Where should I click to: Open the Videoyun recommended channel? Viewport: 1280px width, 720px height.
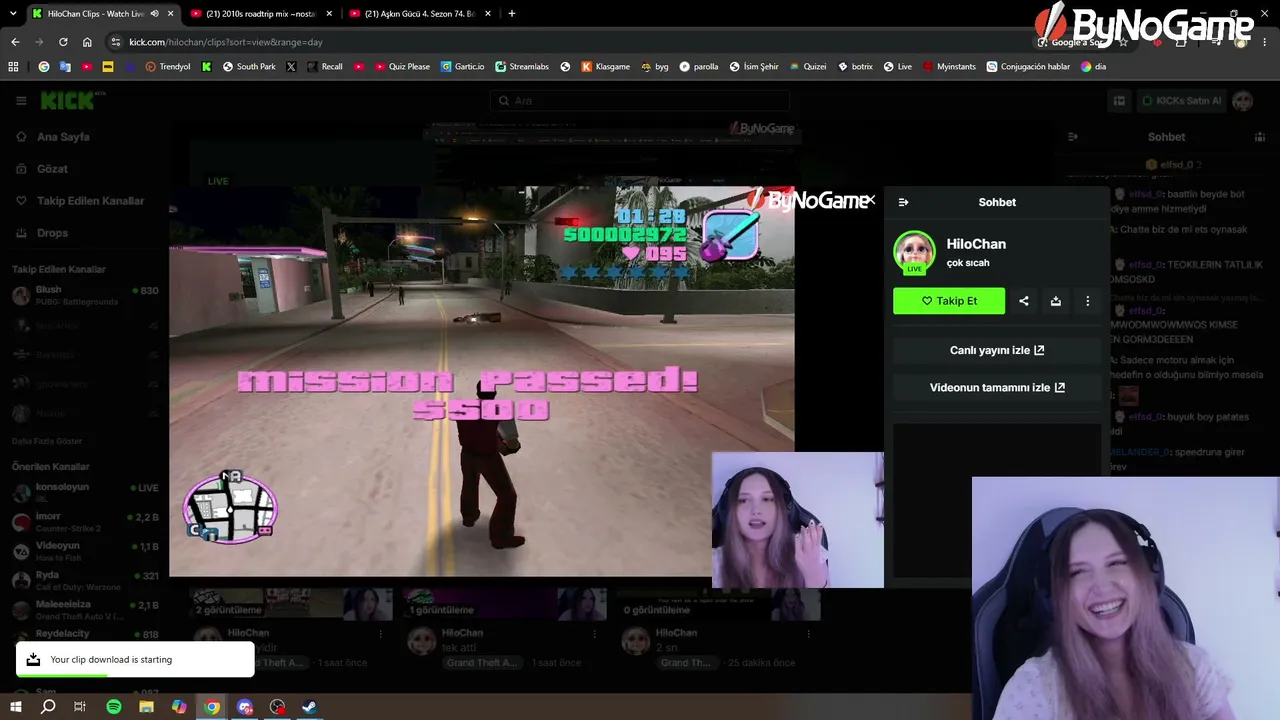(84, 551)
